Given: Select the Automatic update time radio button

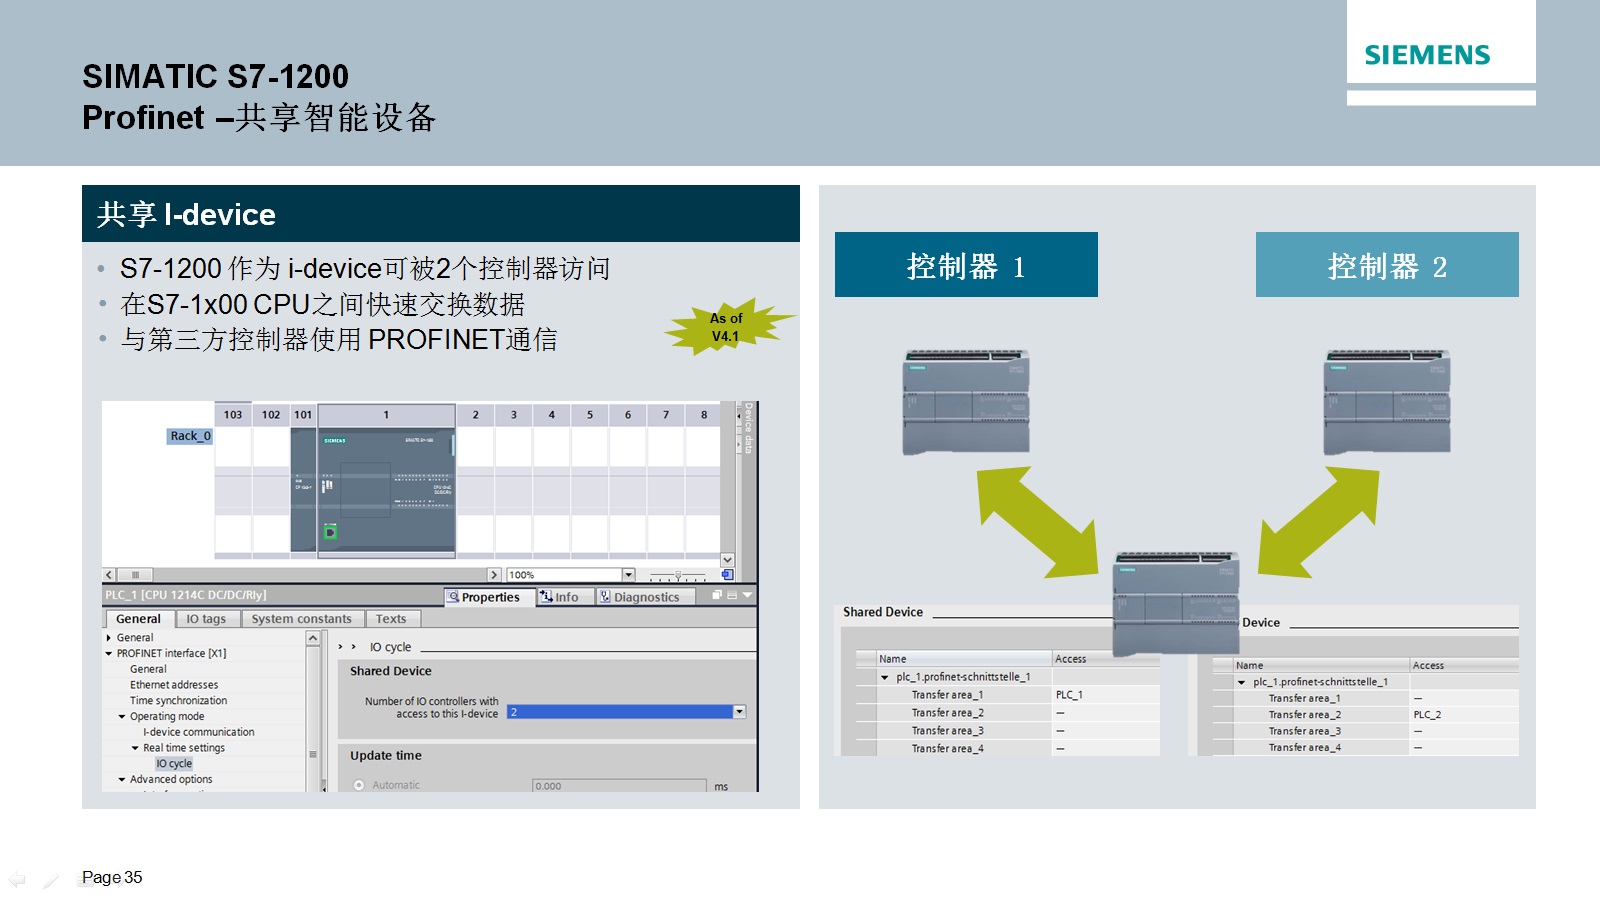Looking at the screenshot, I should [359, 785].
